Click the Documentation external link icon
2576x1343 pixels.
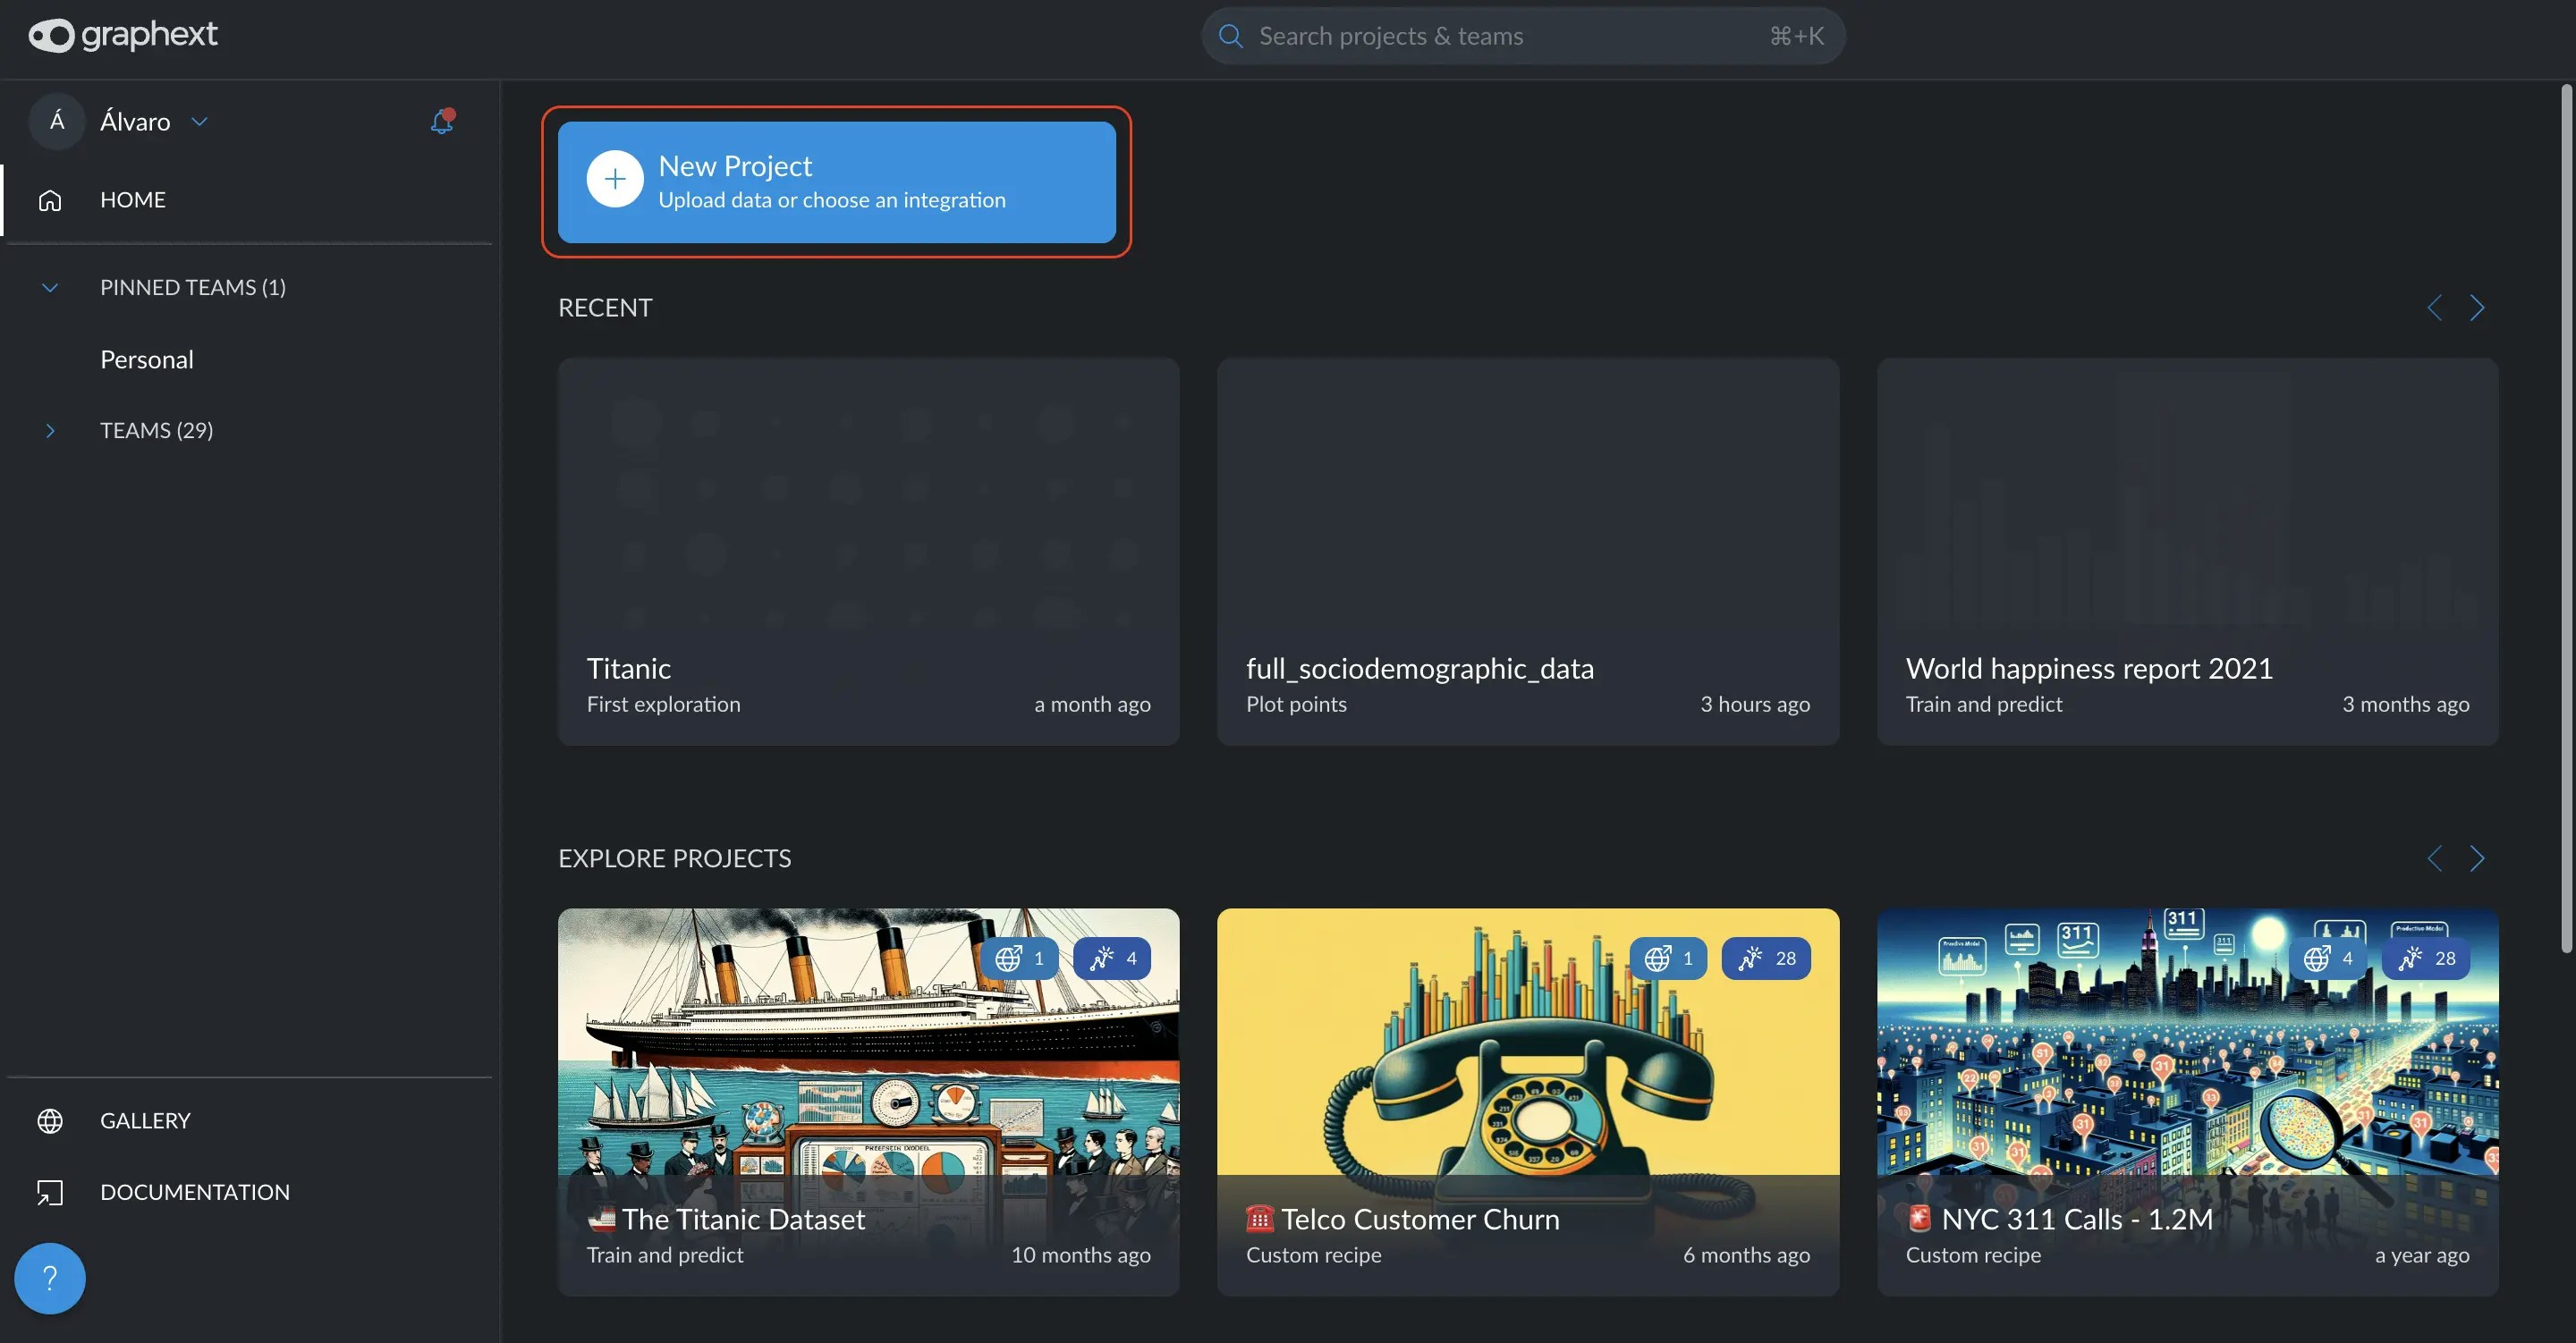click(50, 1192)
